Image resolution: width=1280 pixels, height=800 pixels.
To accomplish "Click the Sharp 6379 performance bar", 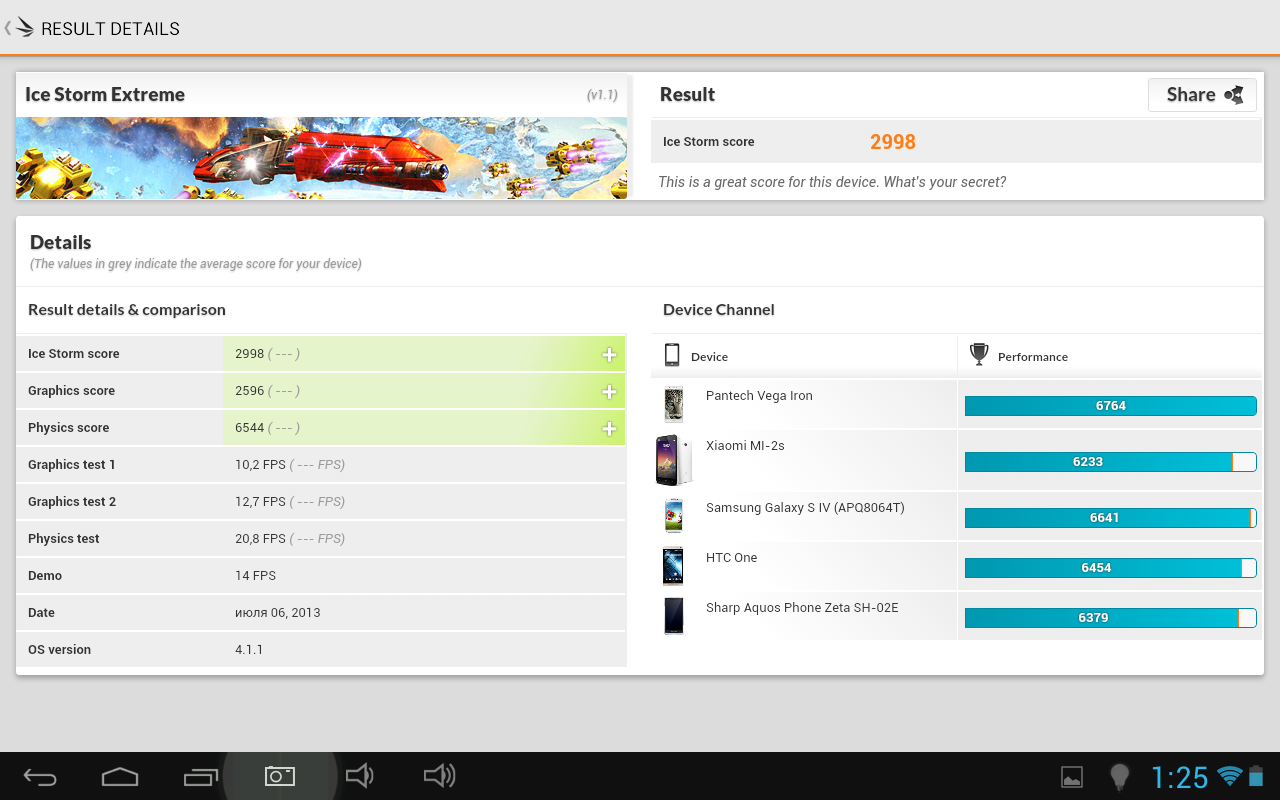I will tap(1110, 618).
